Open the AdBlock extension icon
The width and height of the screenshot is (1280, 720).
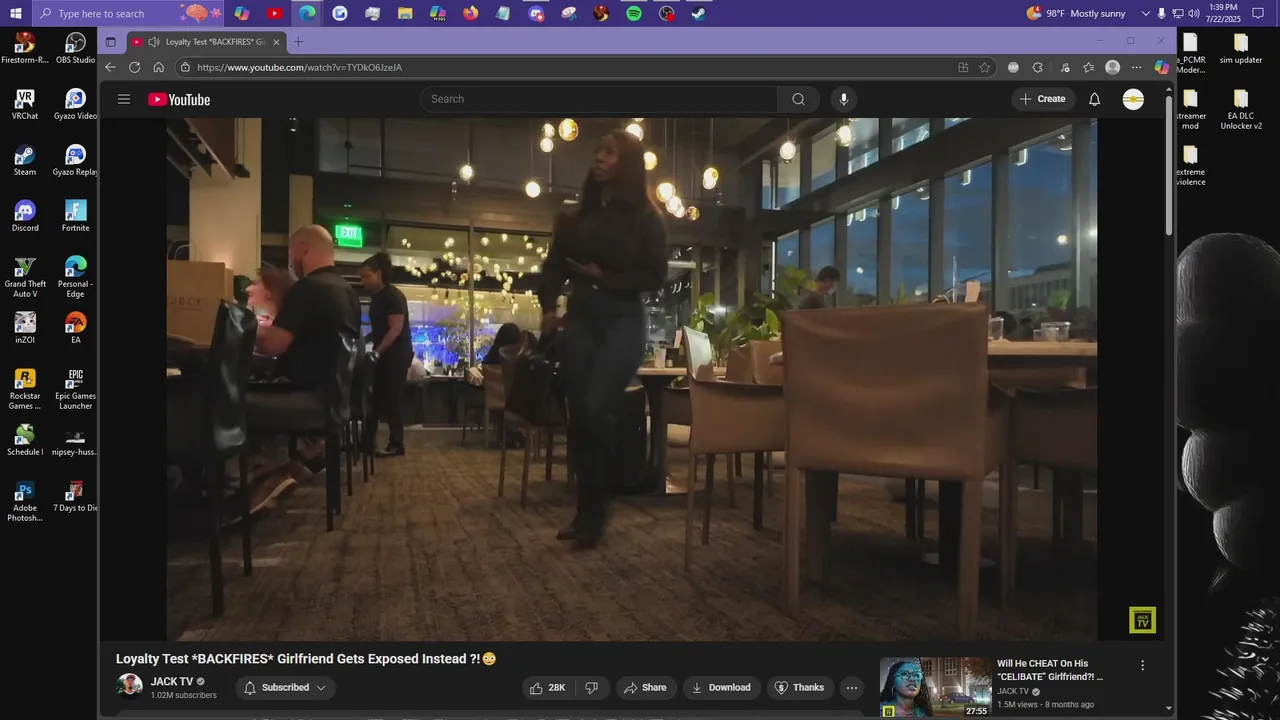coord(1013,67)
